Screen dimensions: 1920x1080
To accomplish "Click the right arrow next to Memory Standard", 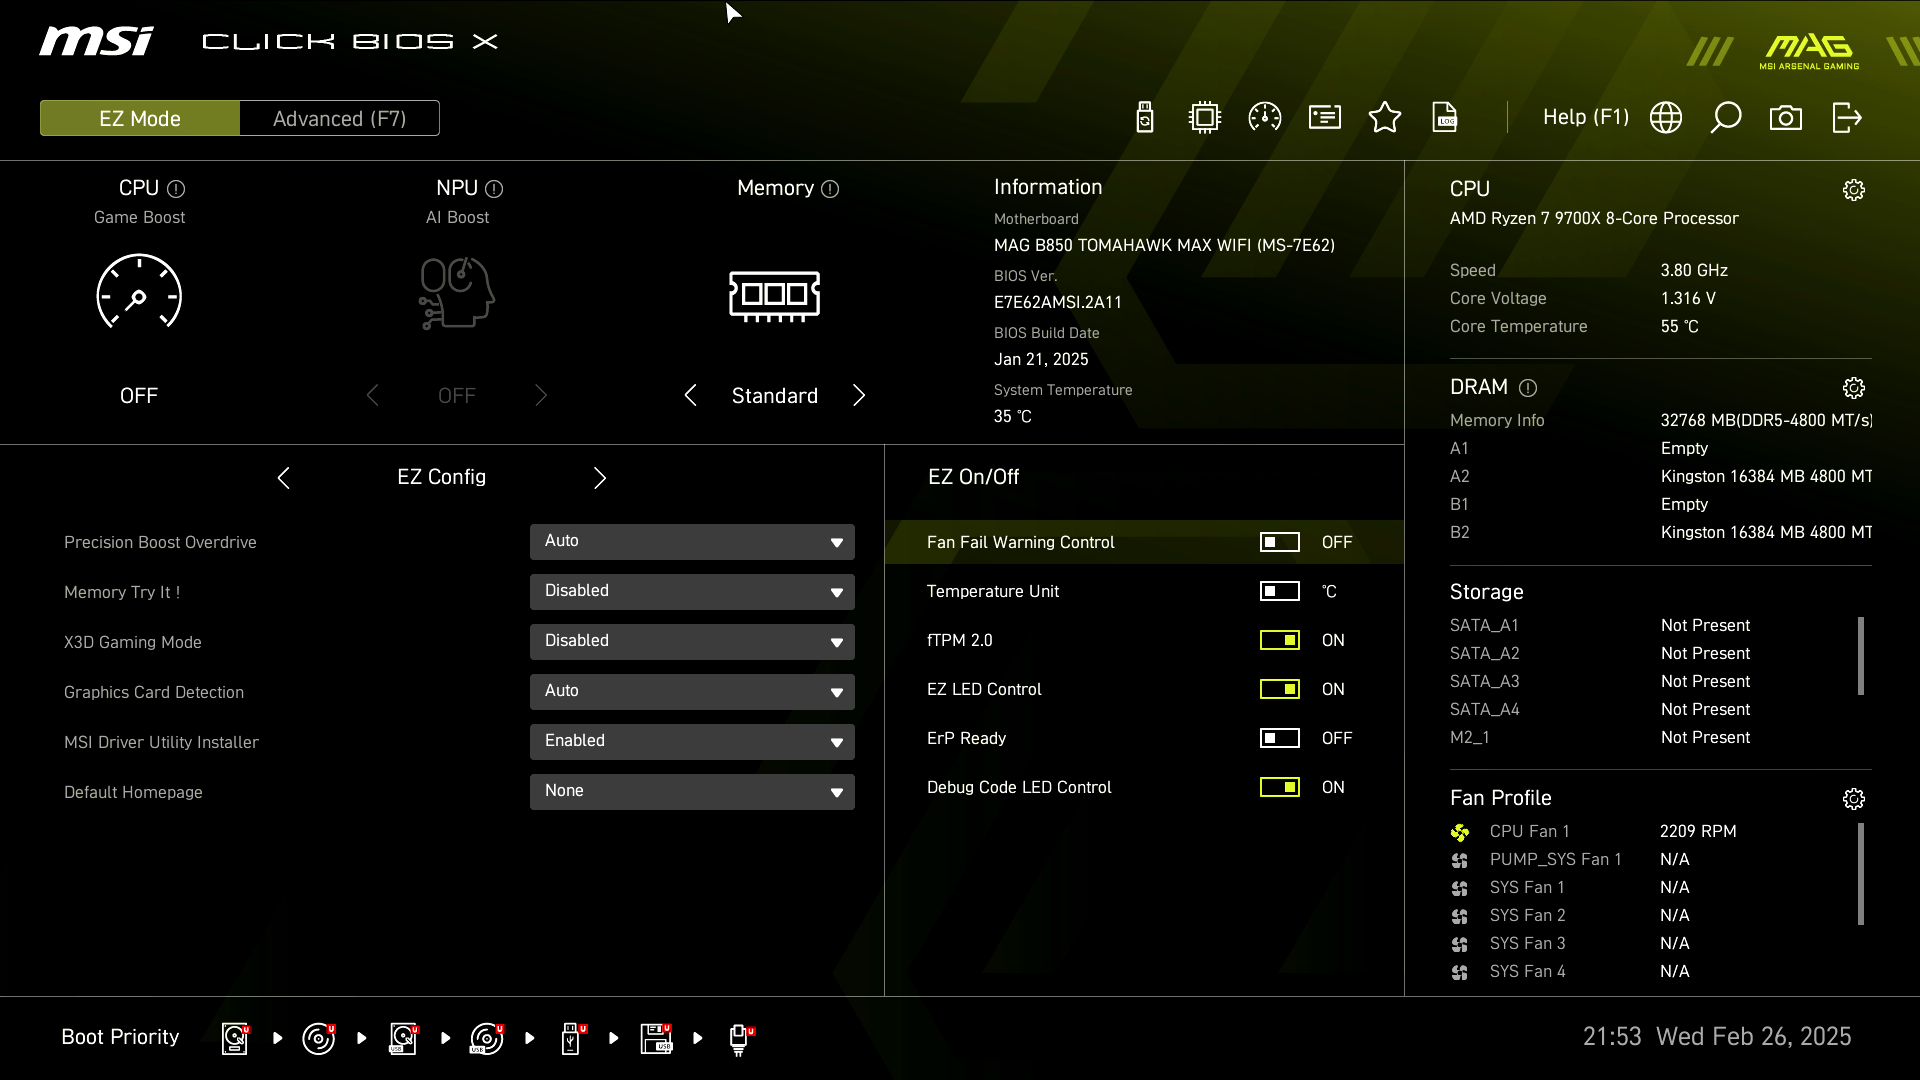I will tap(859, 396).
